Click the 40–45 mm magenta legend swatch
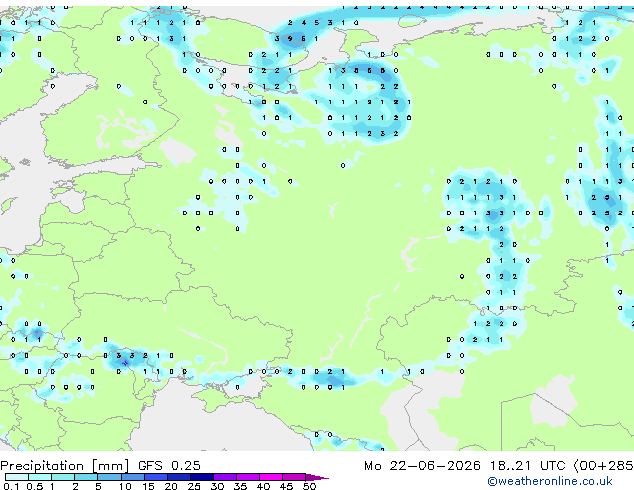Screen dimensions: 634x490 click(x=271, y=477)
